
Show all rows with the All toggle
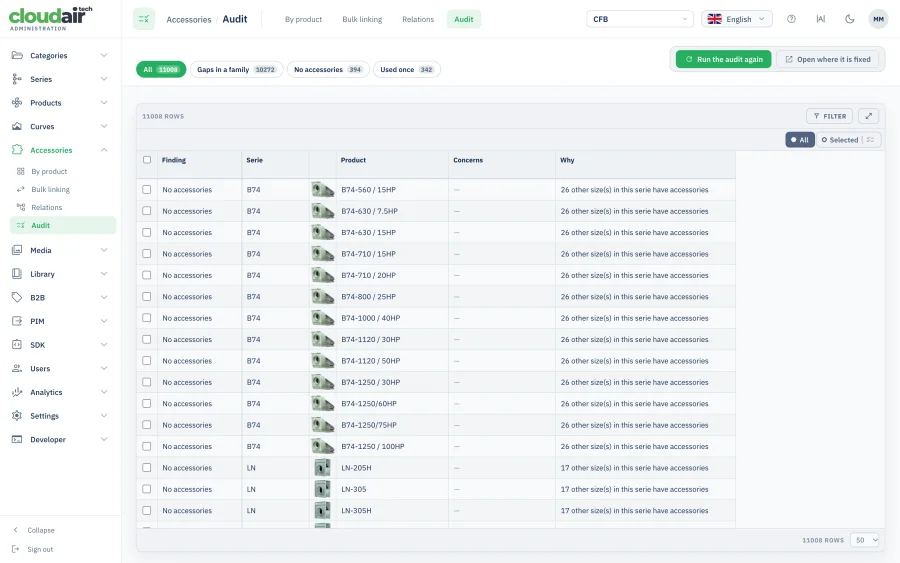click(x=800, y=140)
